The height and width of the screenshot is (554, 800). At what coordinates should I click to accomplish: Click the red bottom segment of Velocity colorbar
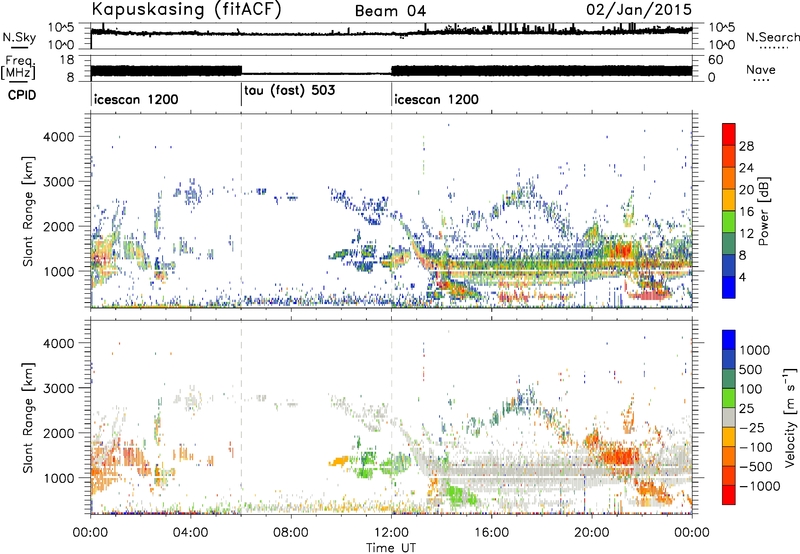[729, 495]
